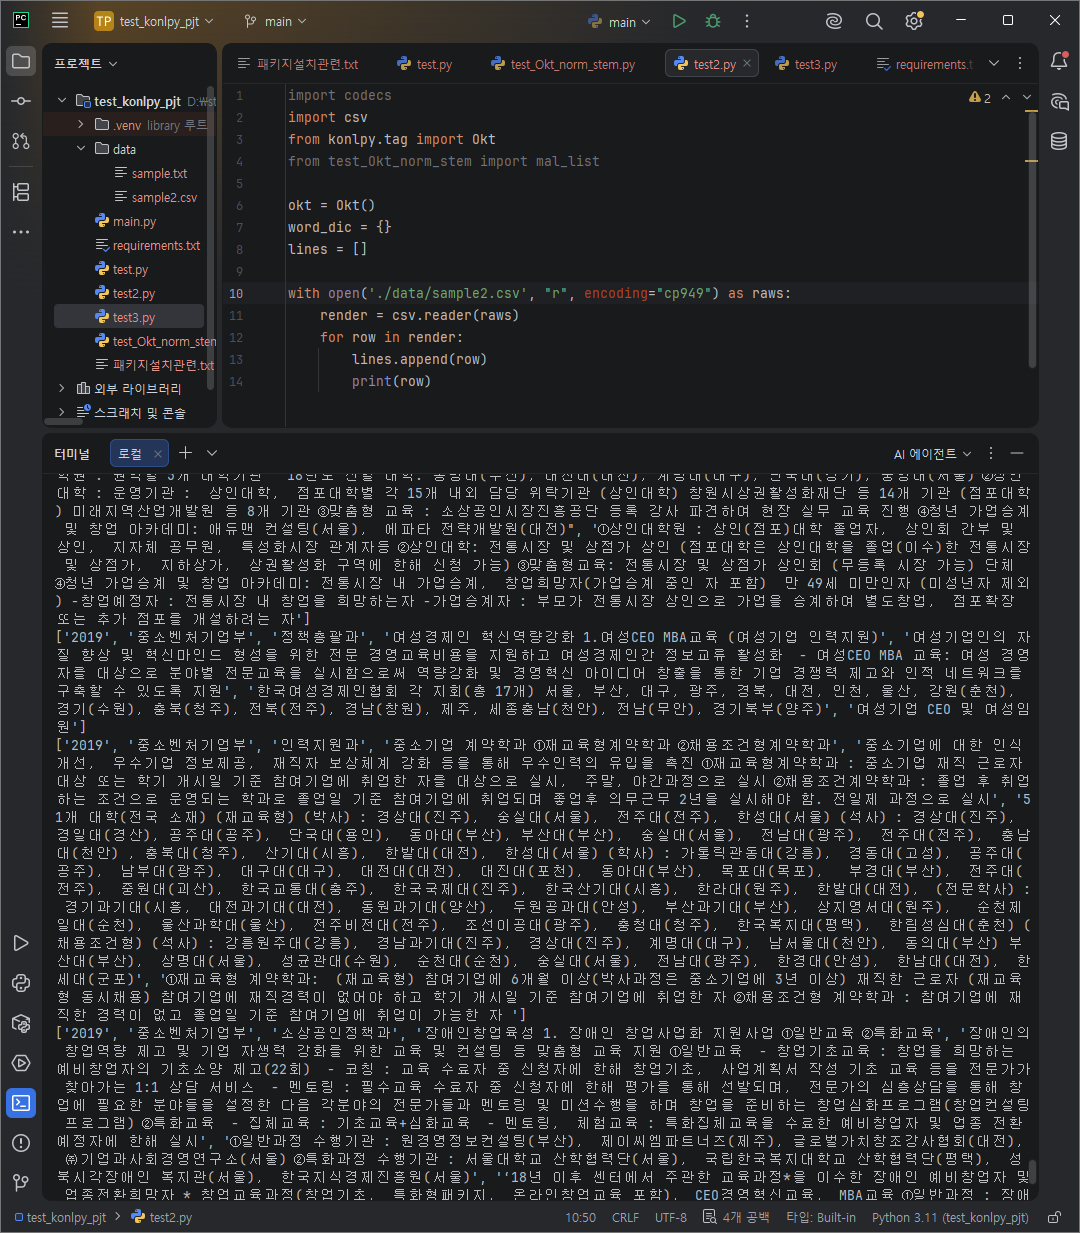The image size is (1080, 1233).
Task: Open the AI agent dropdown in terminal
Action: [932, 453]
